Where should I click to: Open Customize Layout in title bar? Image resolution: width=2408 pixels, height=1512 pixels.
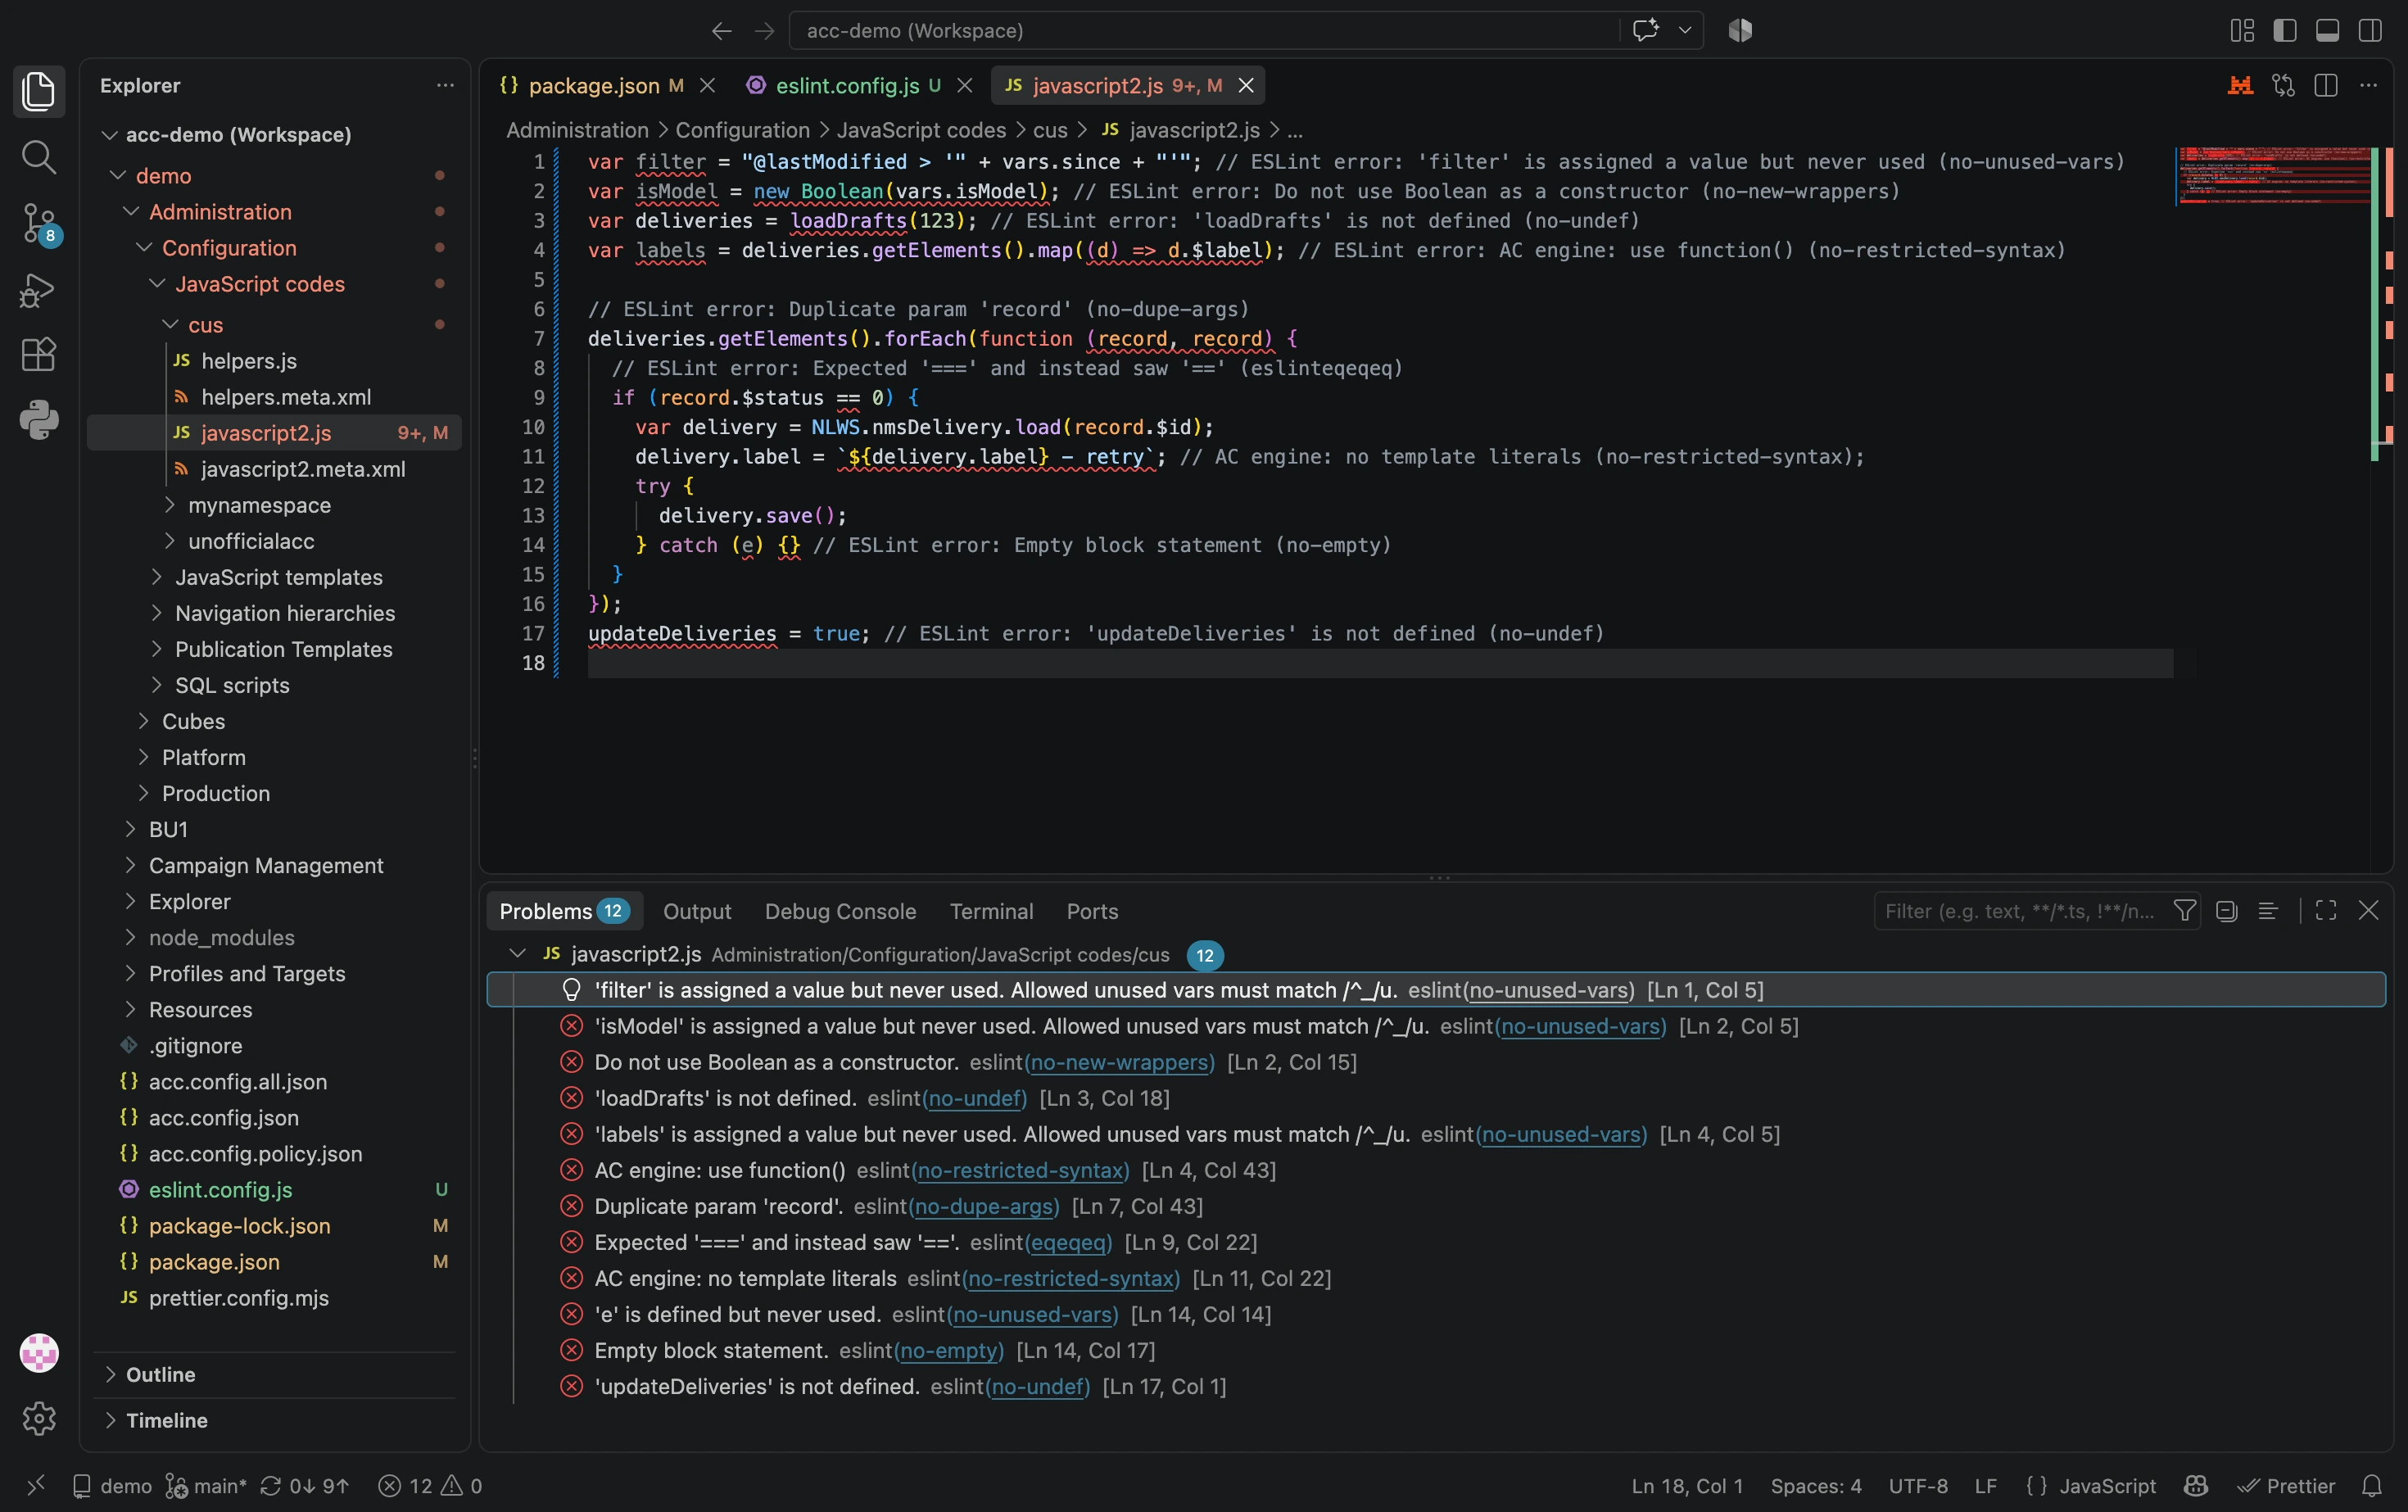tap(2242, 30)
